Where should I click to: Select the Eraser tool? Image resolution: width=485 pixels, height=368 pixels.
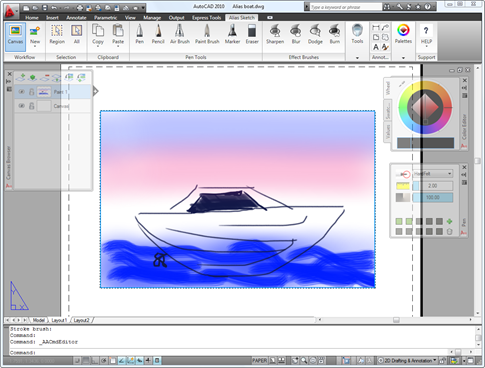pos(252,34)
